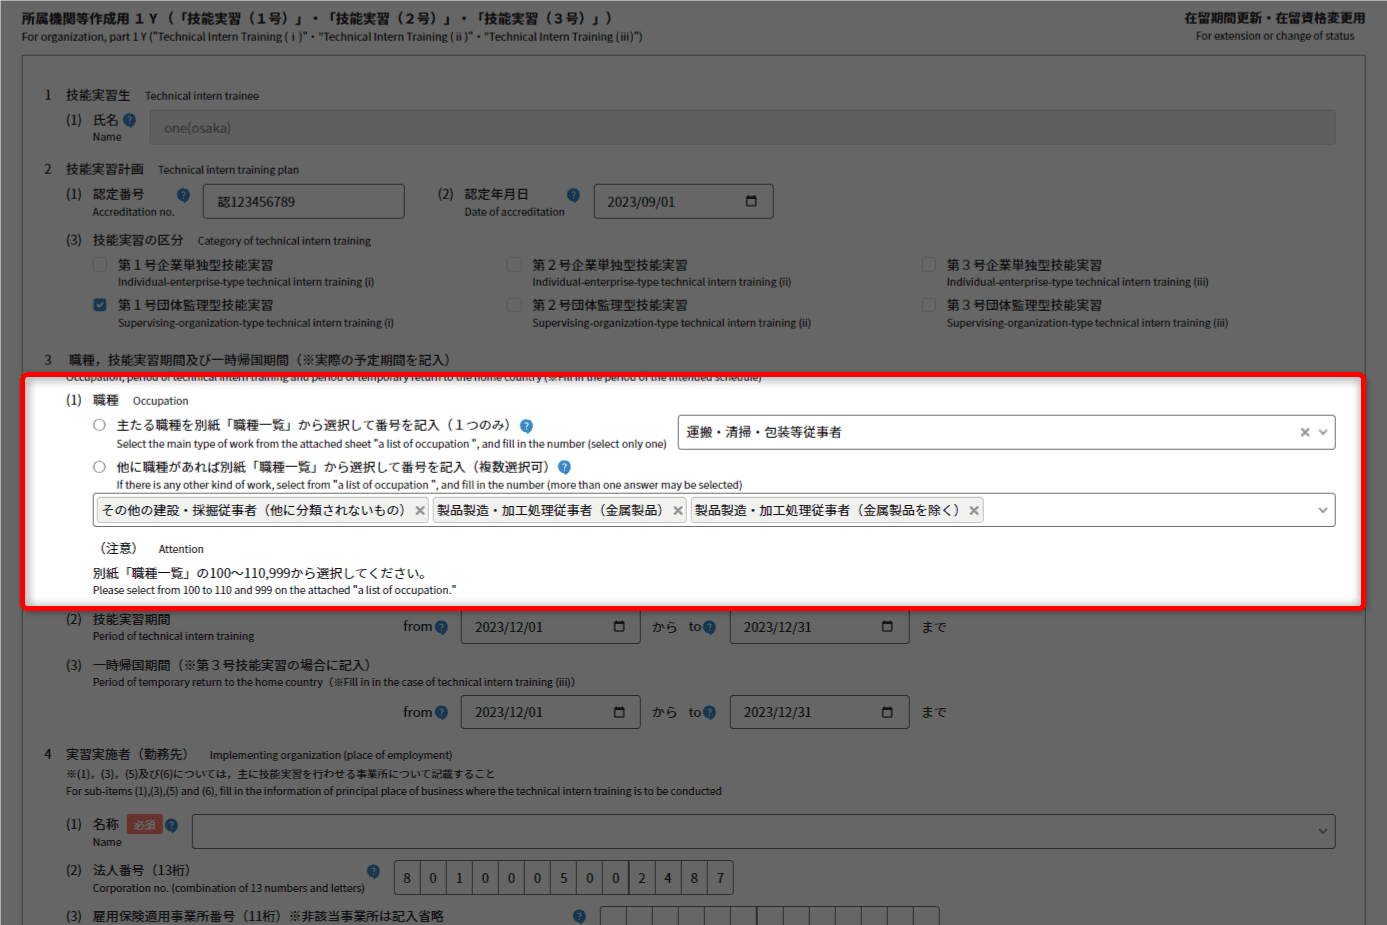Click the training period from date field

[x=535, y=627]
